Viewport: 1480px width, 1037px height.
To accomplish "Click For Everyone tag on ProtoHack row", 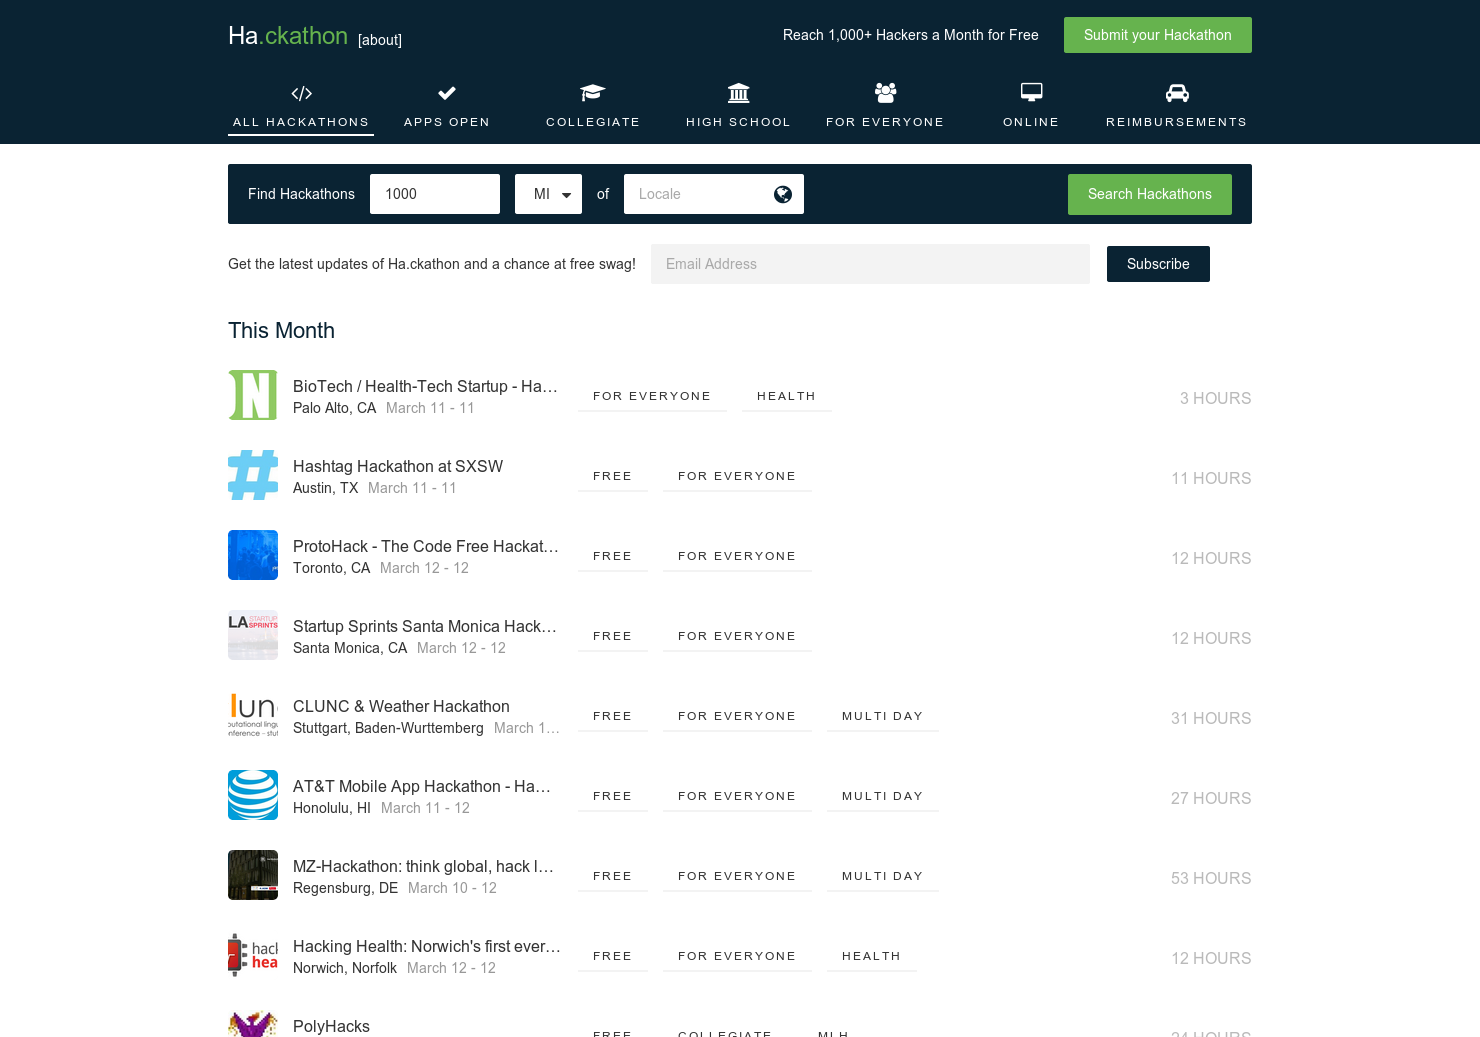I will pos(737,556).
